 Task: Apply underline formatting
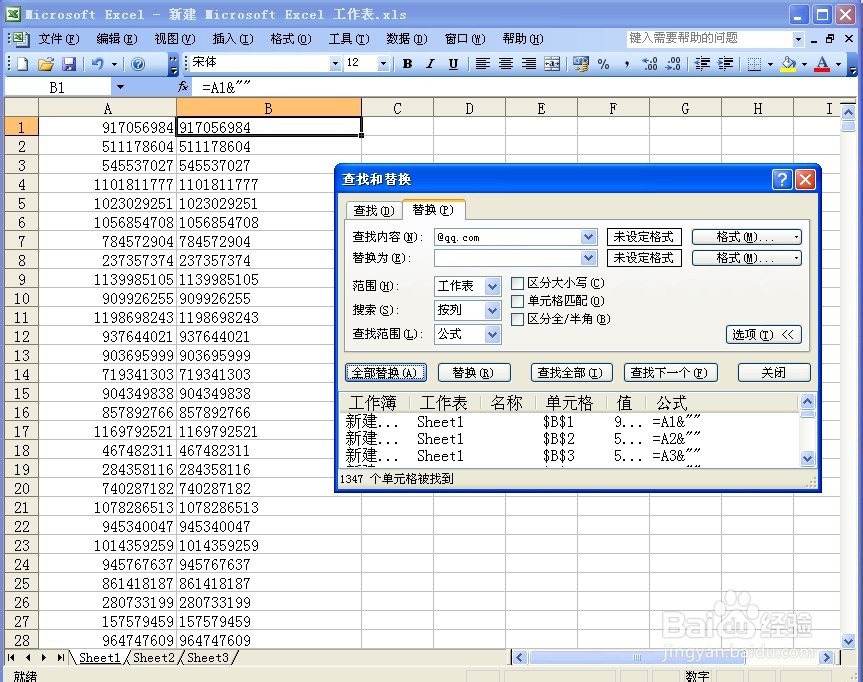point(453,63)
